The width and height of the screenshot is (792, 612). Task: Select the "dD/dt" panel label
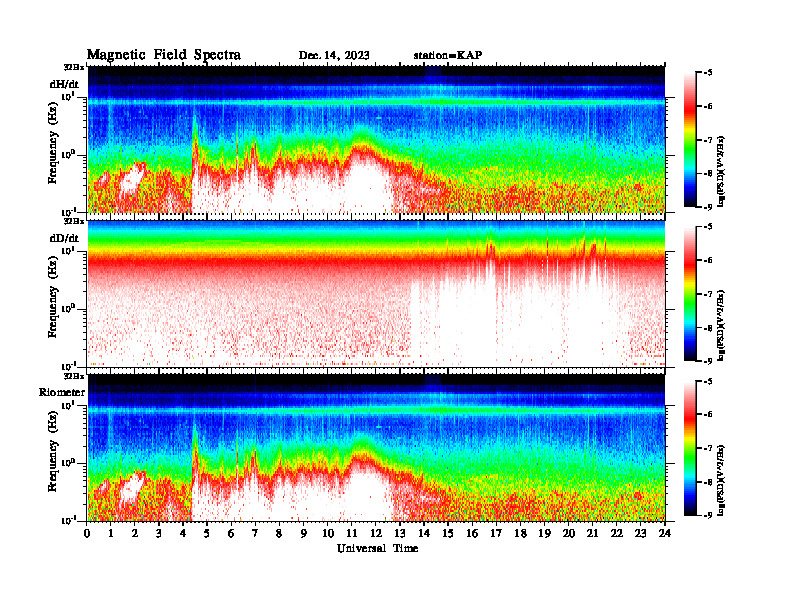pos(64,238)
